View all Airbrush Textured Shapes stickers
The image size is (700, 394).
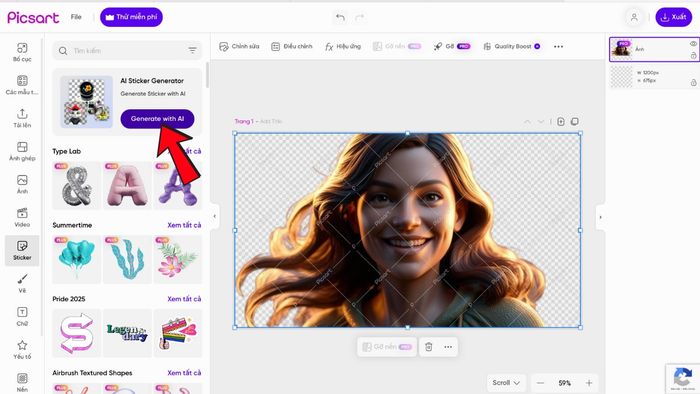click(x=184, y=373)
